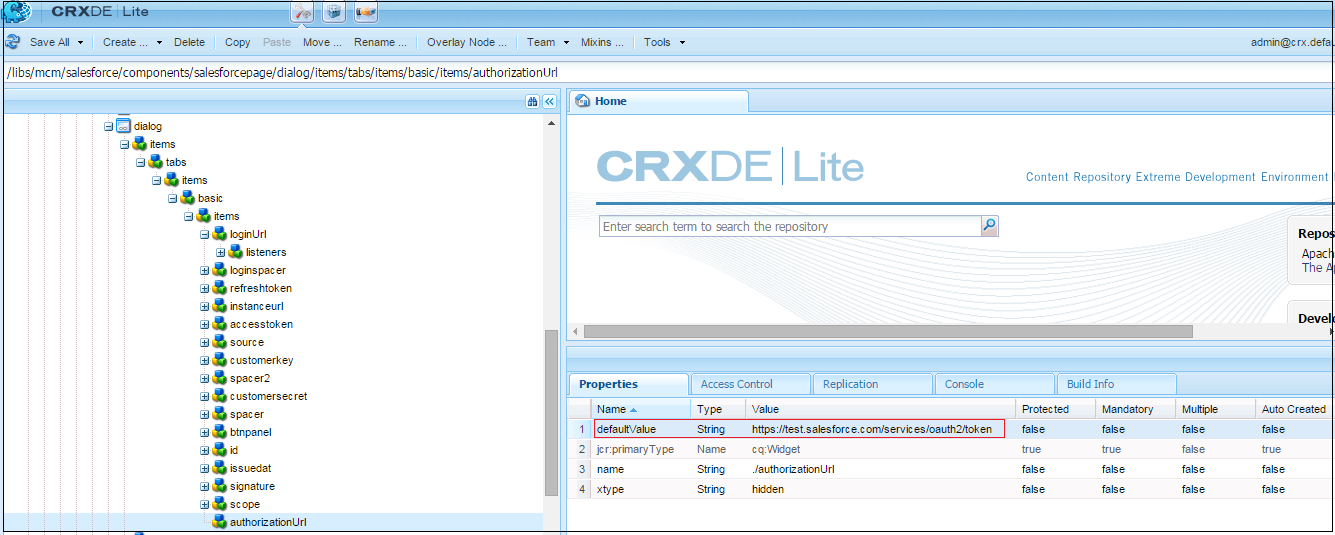Switch to the Access Control tab
1335x535 pixels.
coord(750,384)
